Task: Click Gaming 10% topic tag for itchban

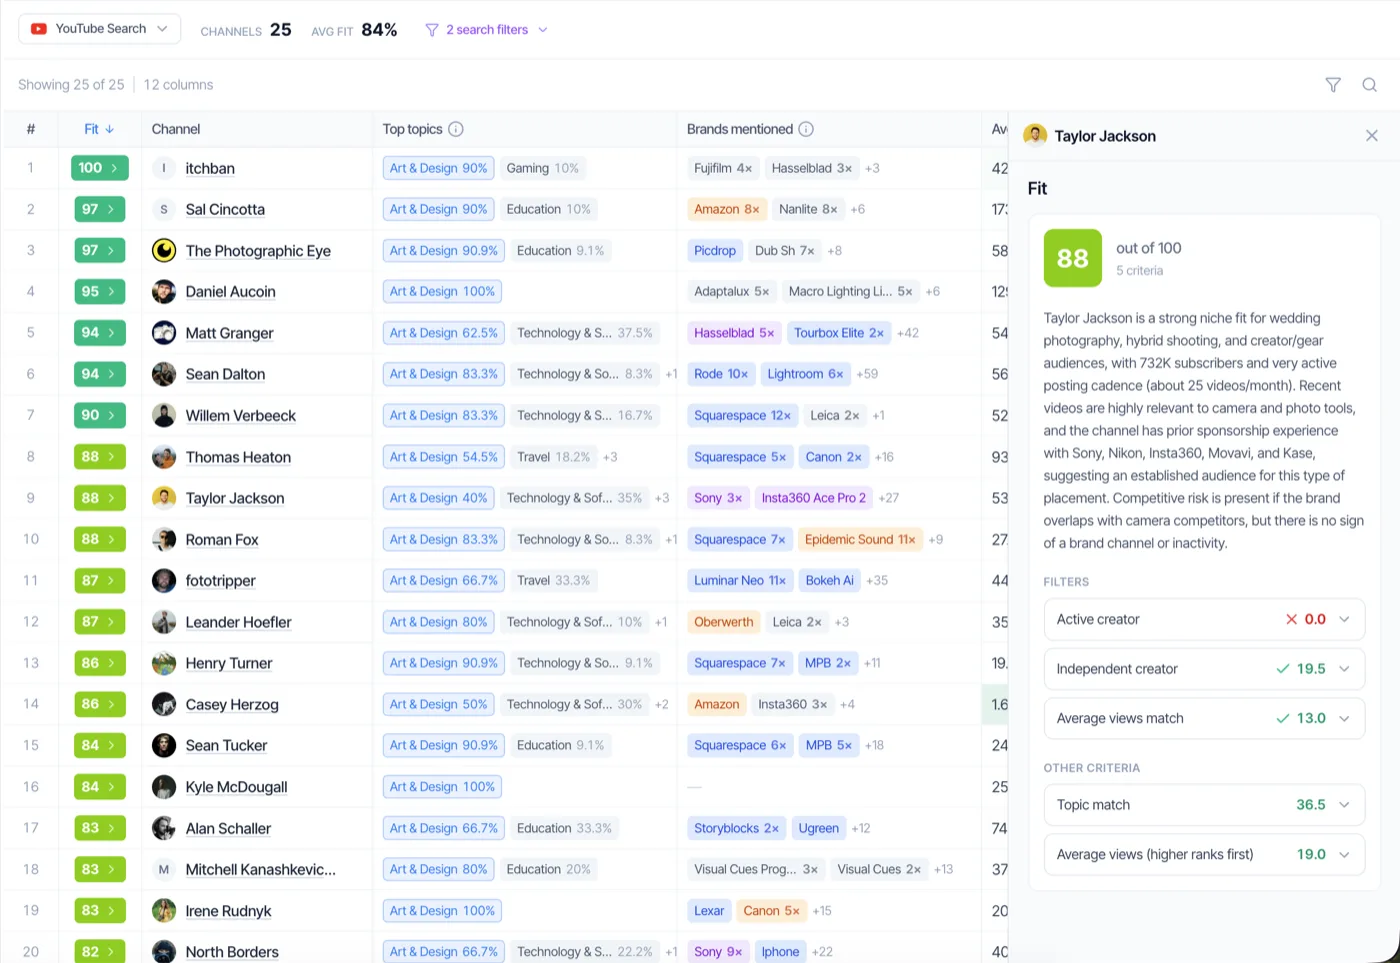Action: pos(542,168)
